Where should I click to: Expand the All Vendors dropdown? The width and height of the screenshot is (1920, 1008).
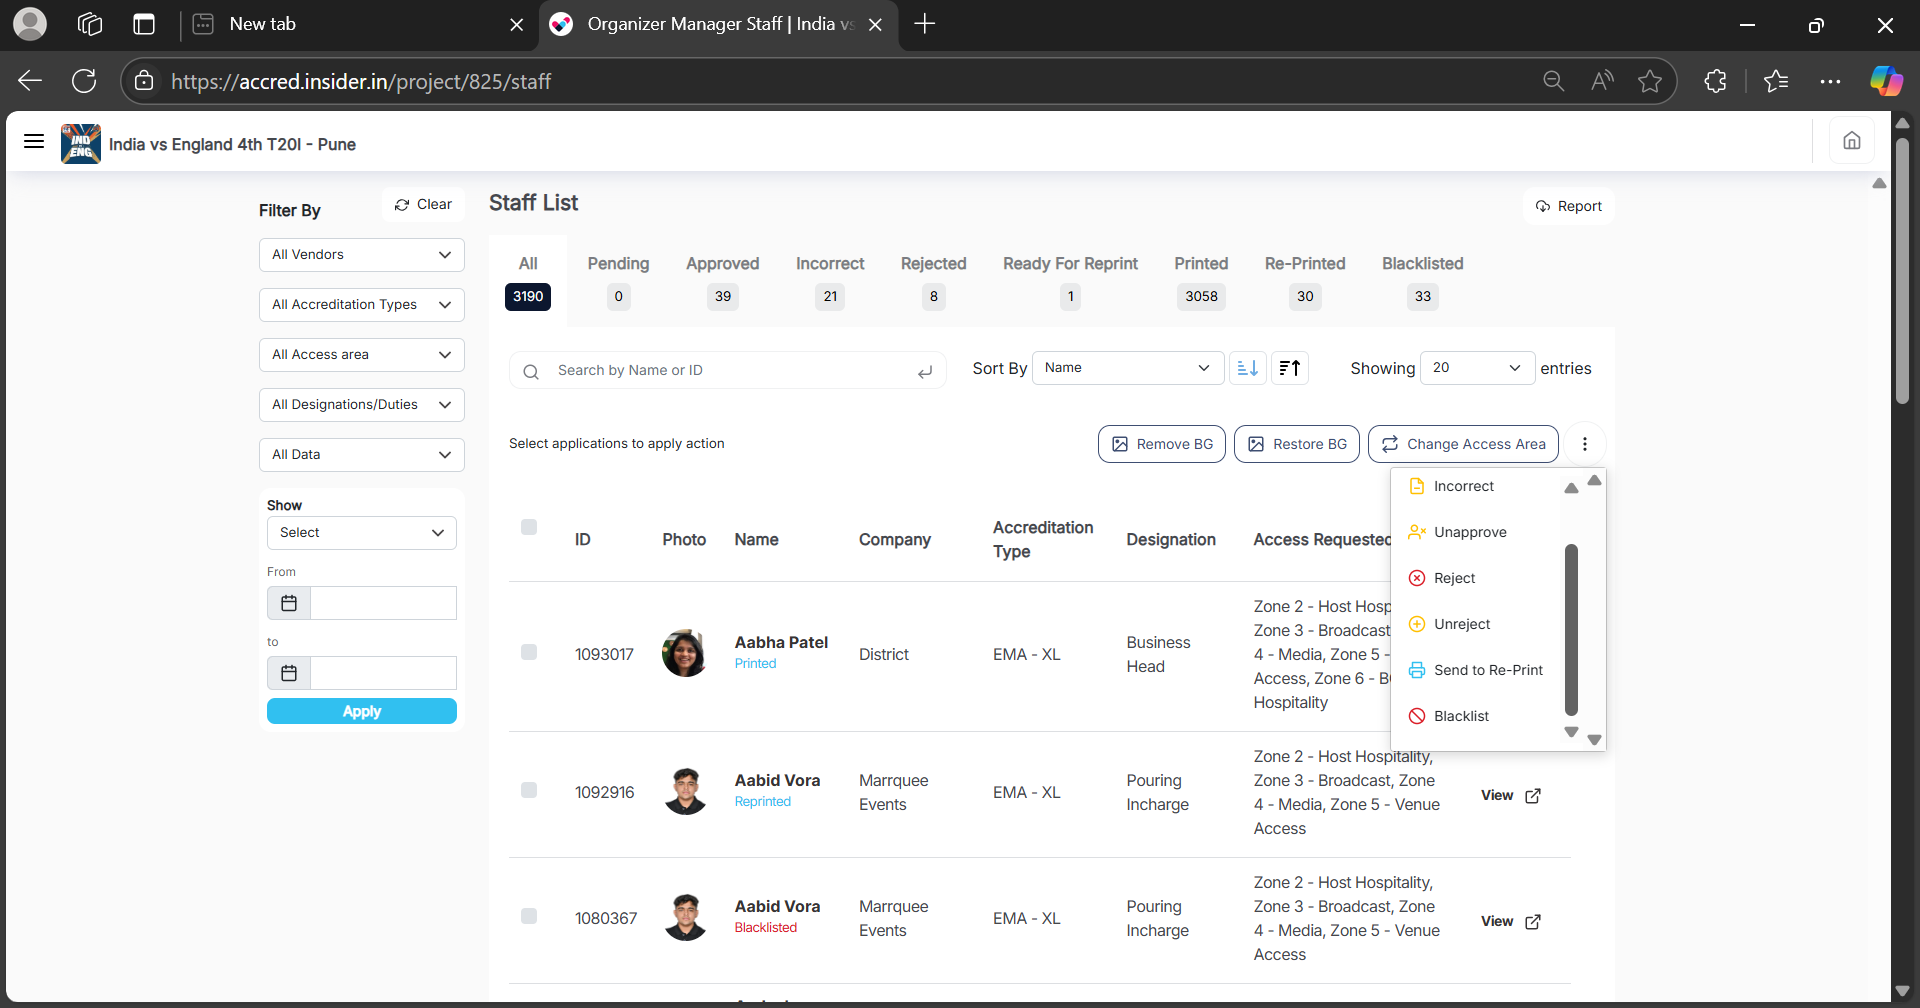pyautogui.click(x=361, y=255)
